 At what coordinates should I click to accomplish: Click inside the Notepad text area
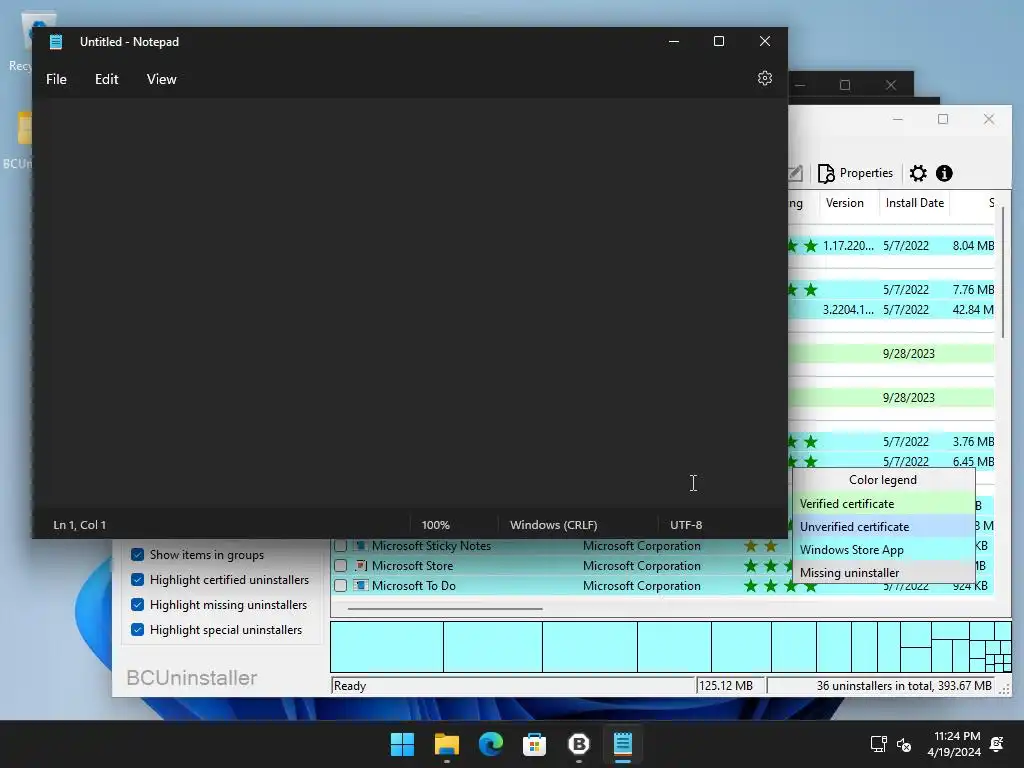coord(409,303)
